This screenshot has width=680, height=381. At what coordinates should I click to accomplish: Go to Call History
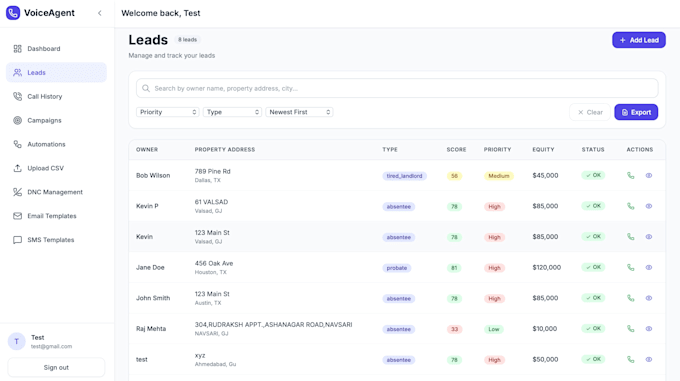point(56,96)
